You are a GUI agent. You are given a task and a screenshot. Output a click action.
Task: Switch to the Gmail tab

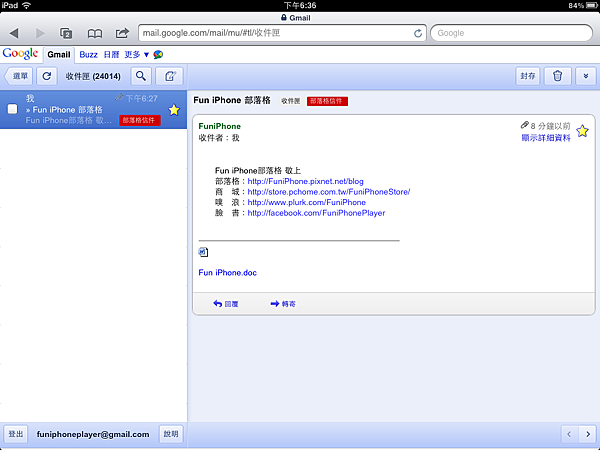pos(59,55)
